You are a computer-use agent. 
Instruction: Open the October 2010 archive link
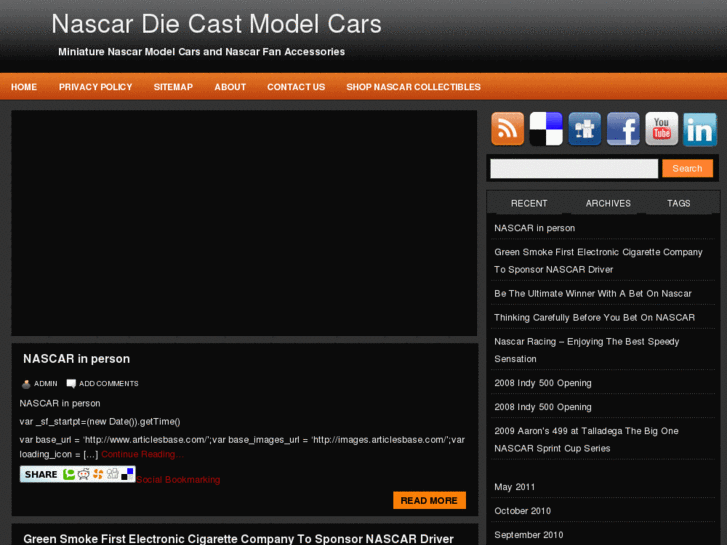pyautogui.click(x=522, y=511)
